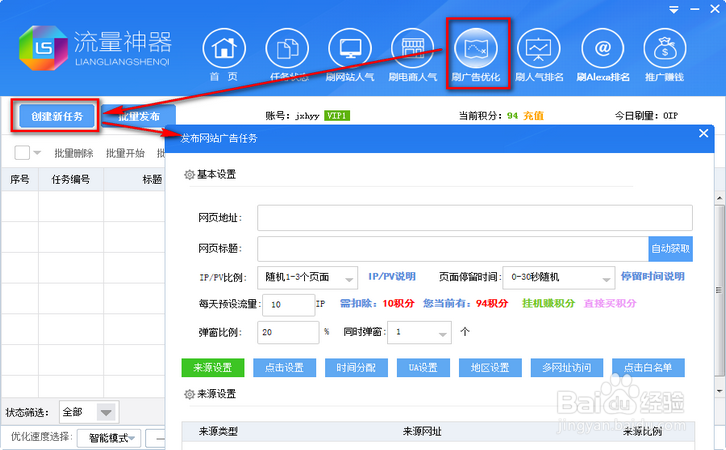Open the 状态筛选 全部 dropdown
This screenshot has height=450, width=726.
pyautogui.click(x=89, y=412)
